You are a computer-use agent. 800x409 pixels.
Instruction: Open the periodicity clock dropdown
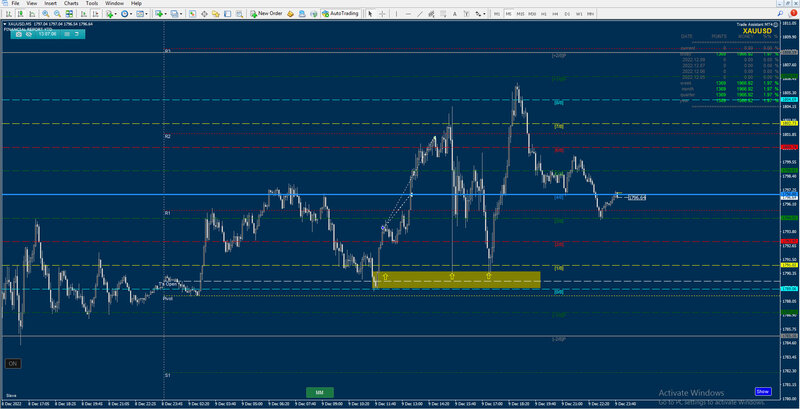[127, 14]
